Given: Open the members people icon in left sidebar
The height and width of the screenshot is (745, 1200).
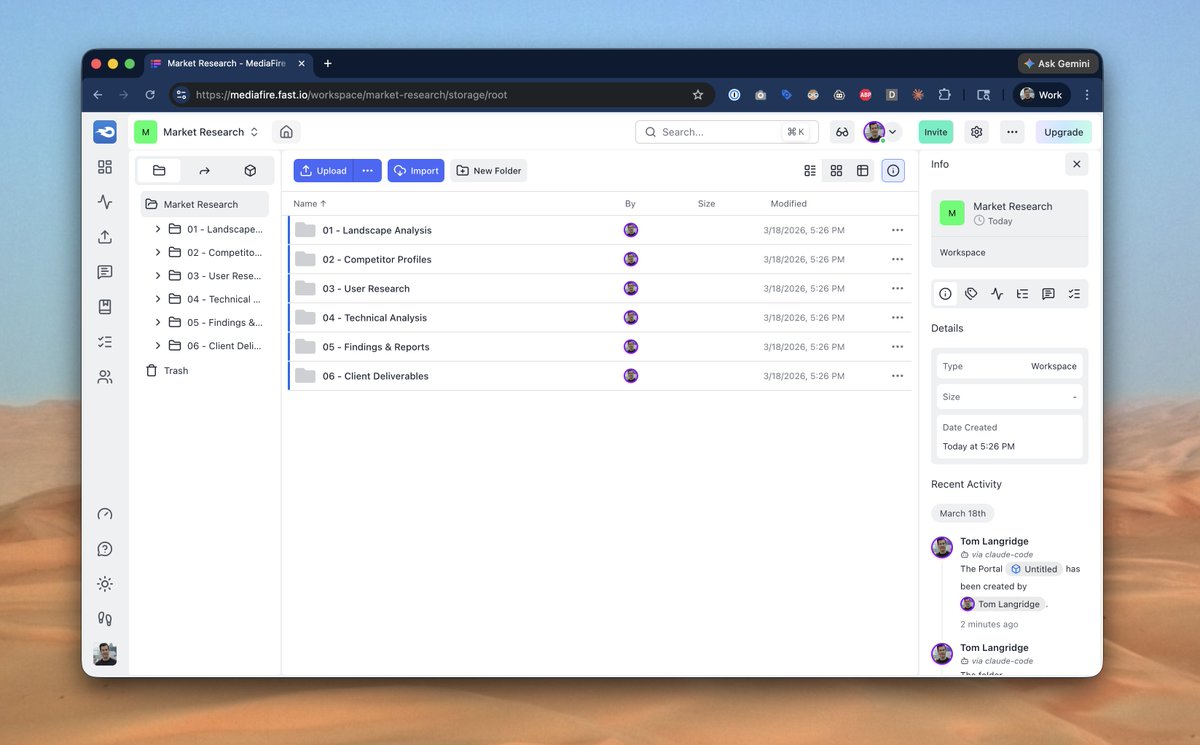Looking at the screenshot, I should click(x=105, y=377).
